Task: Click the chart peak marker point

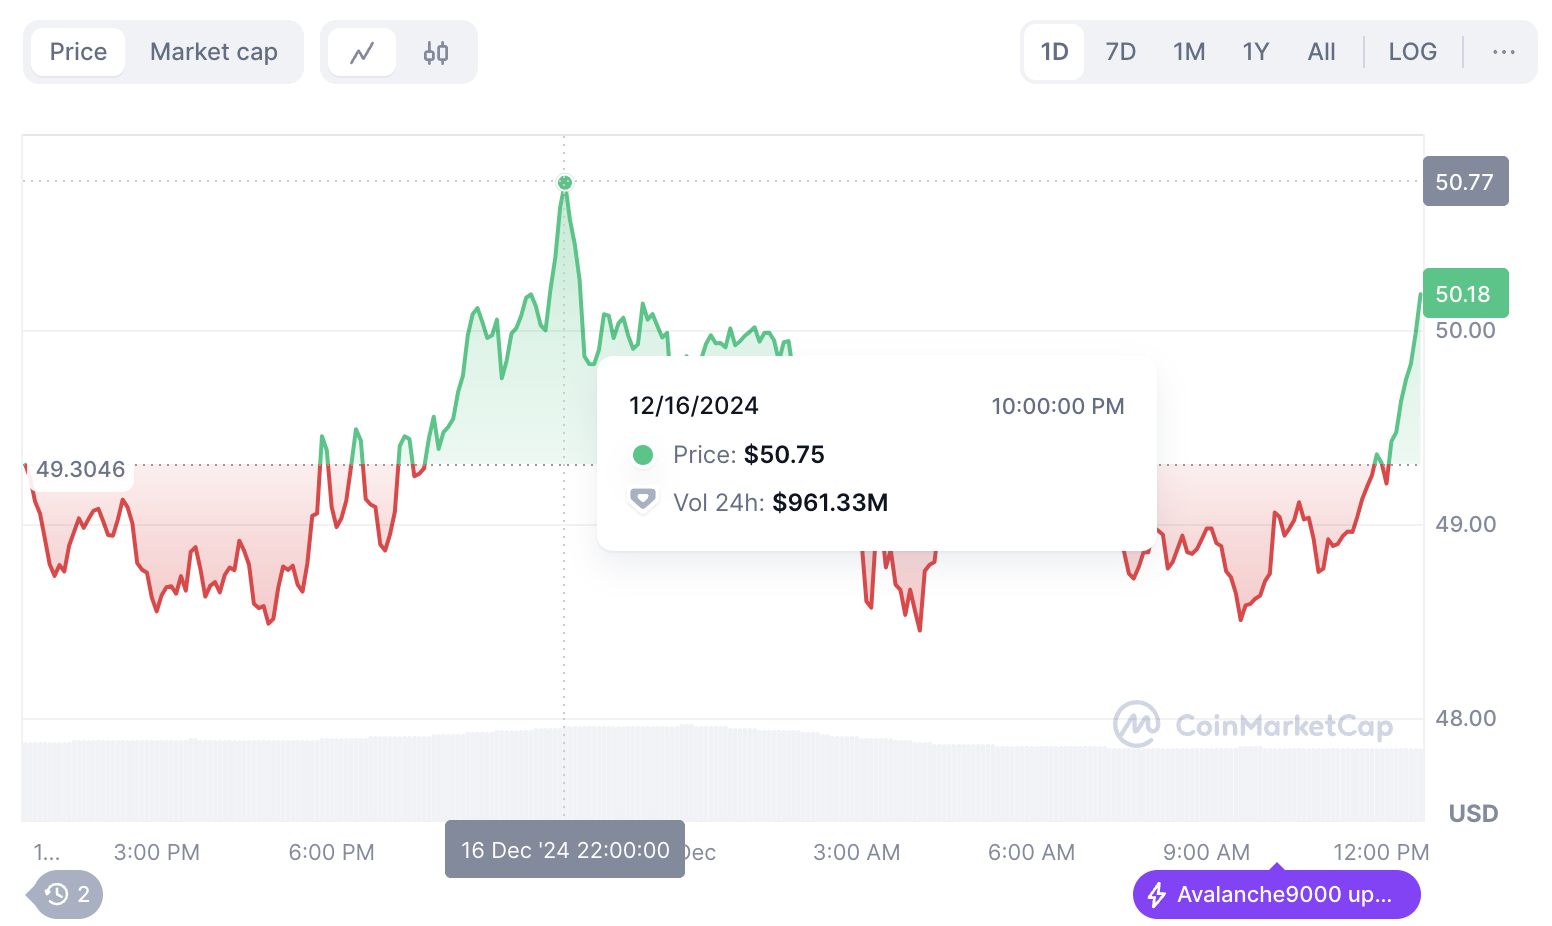Action: [x=564, y=183]
